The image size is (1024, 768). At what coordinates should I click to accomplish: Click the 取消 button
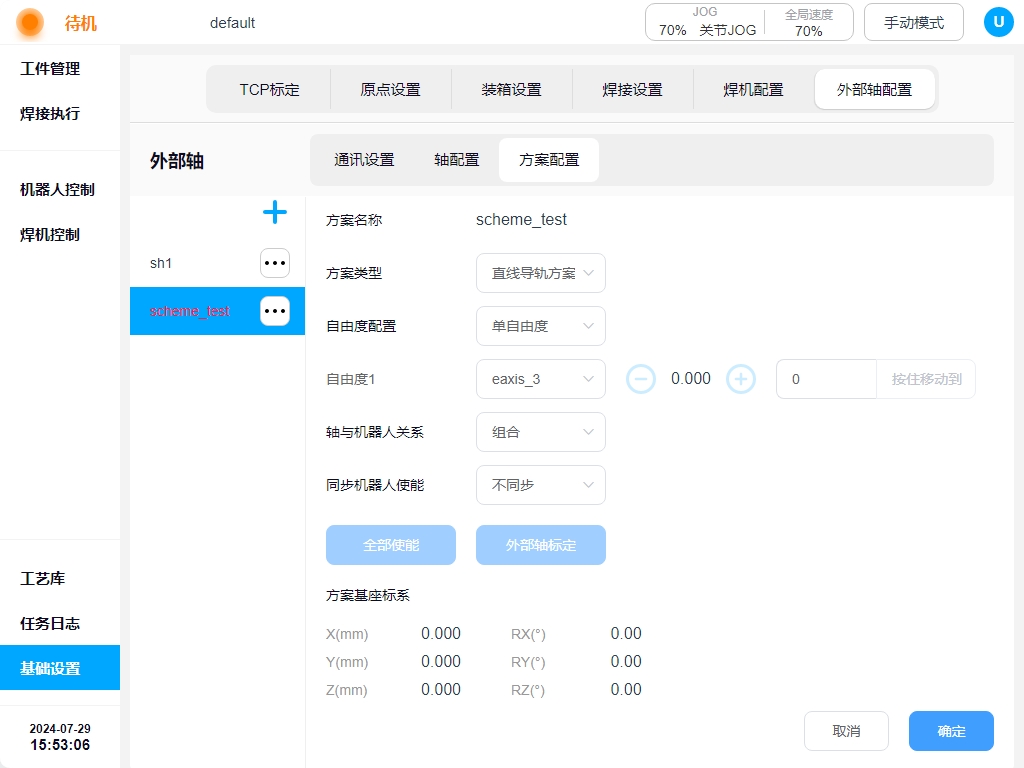846,731
